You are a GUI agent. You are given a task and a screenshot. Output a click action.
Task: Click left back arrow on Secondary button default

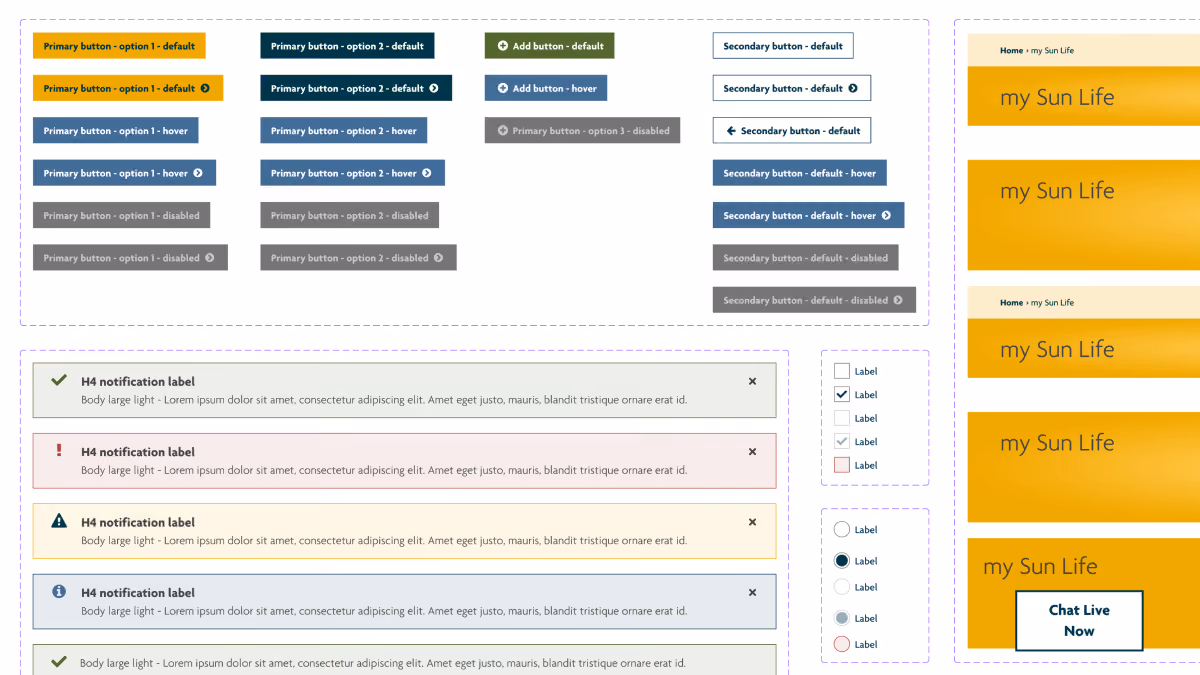tap(731, 131)
